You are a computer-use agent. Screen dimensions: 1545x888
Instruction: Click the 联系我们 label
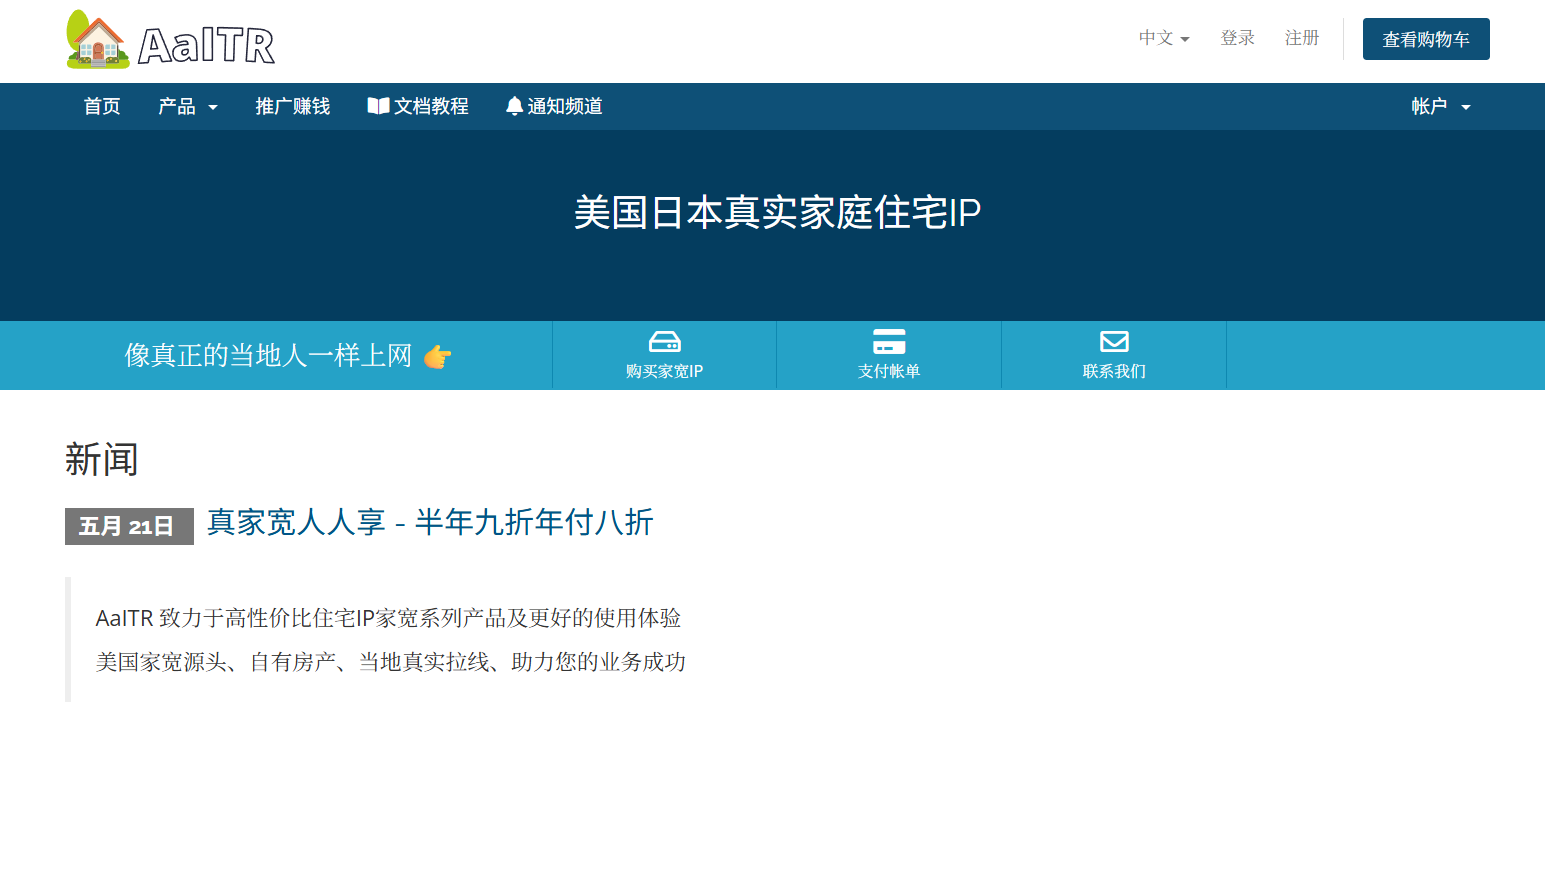pyautogui.click(x=1114, y=371)
